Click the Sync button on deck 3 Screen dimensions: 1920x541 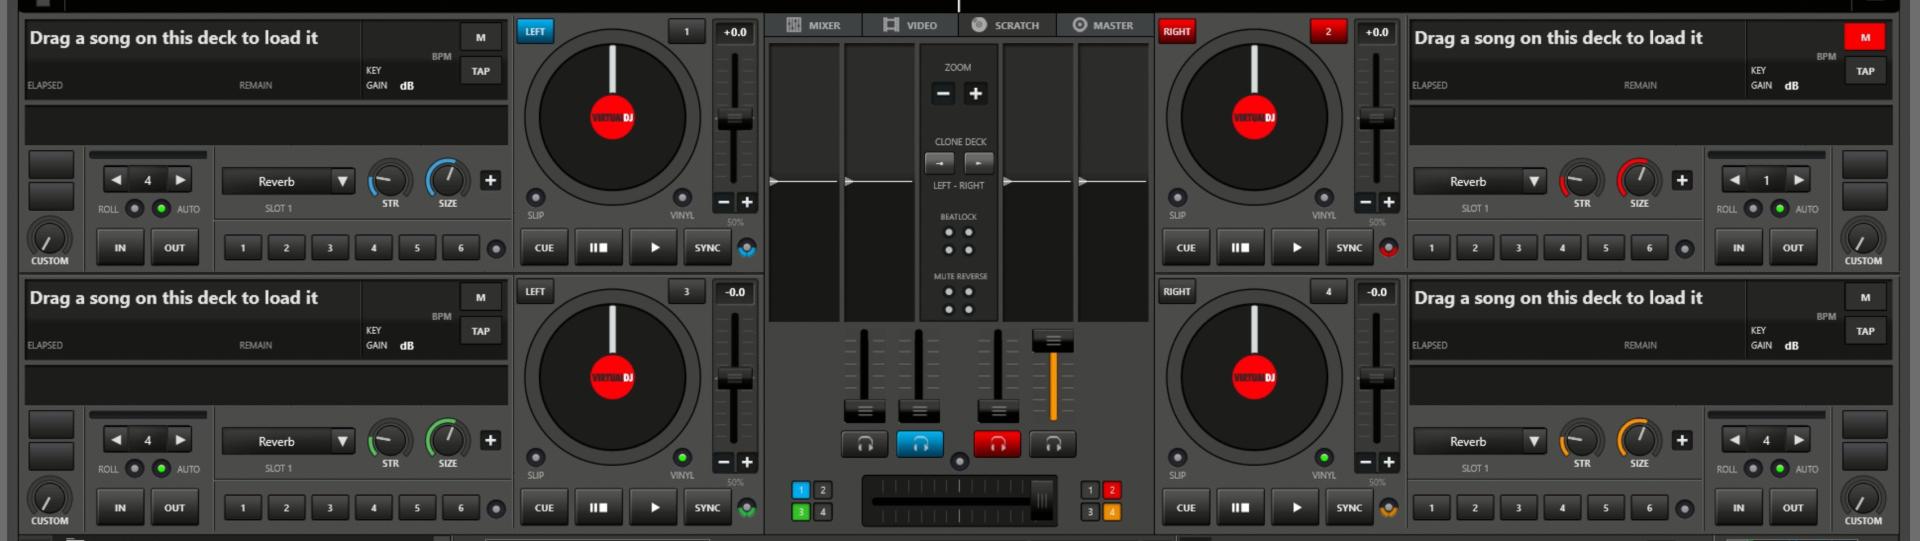click(707, 507)
